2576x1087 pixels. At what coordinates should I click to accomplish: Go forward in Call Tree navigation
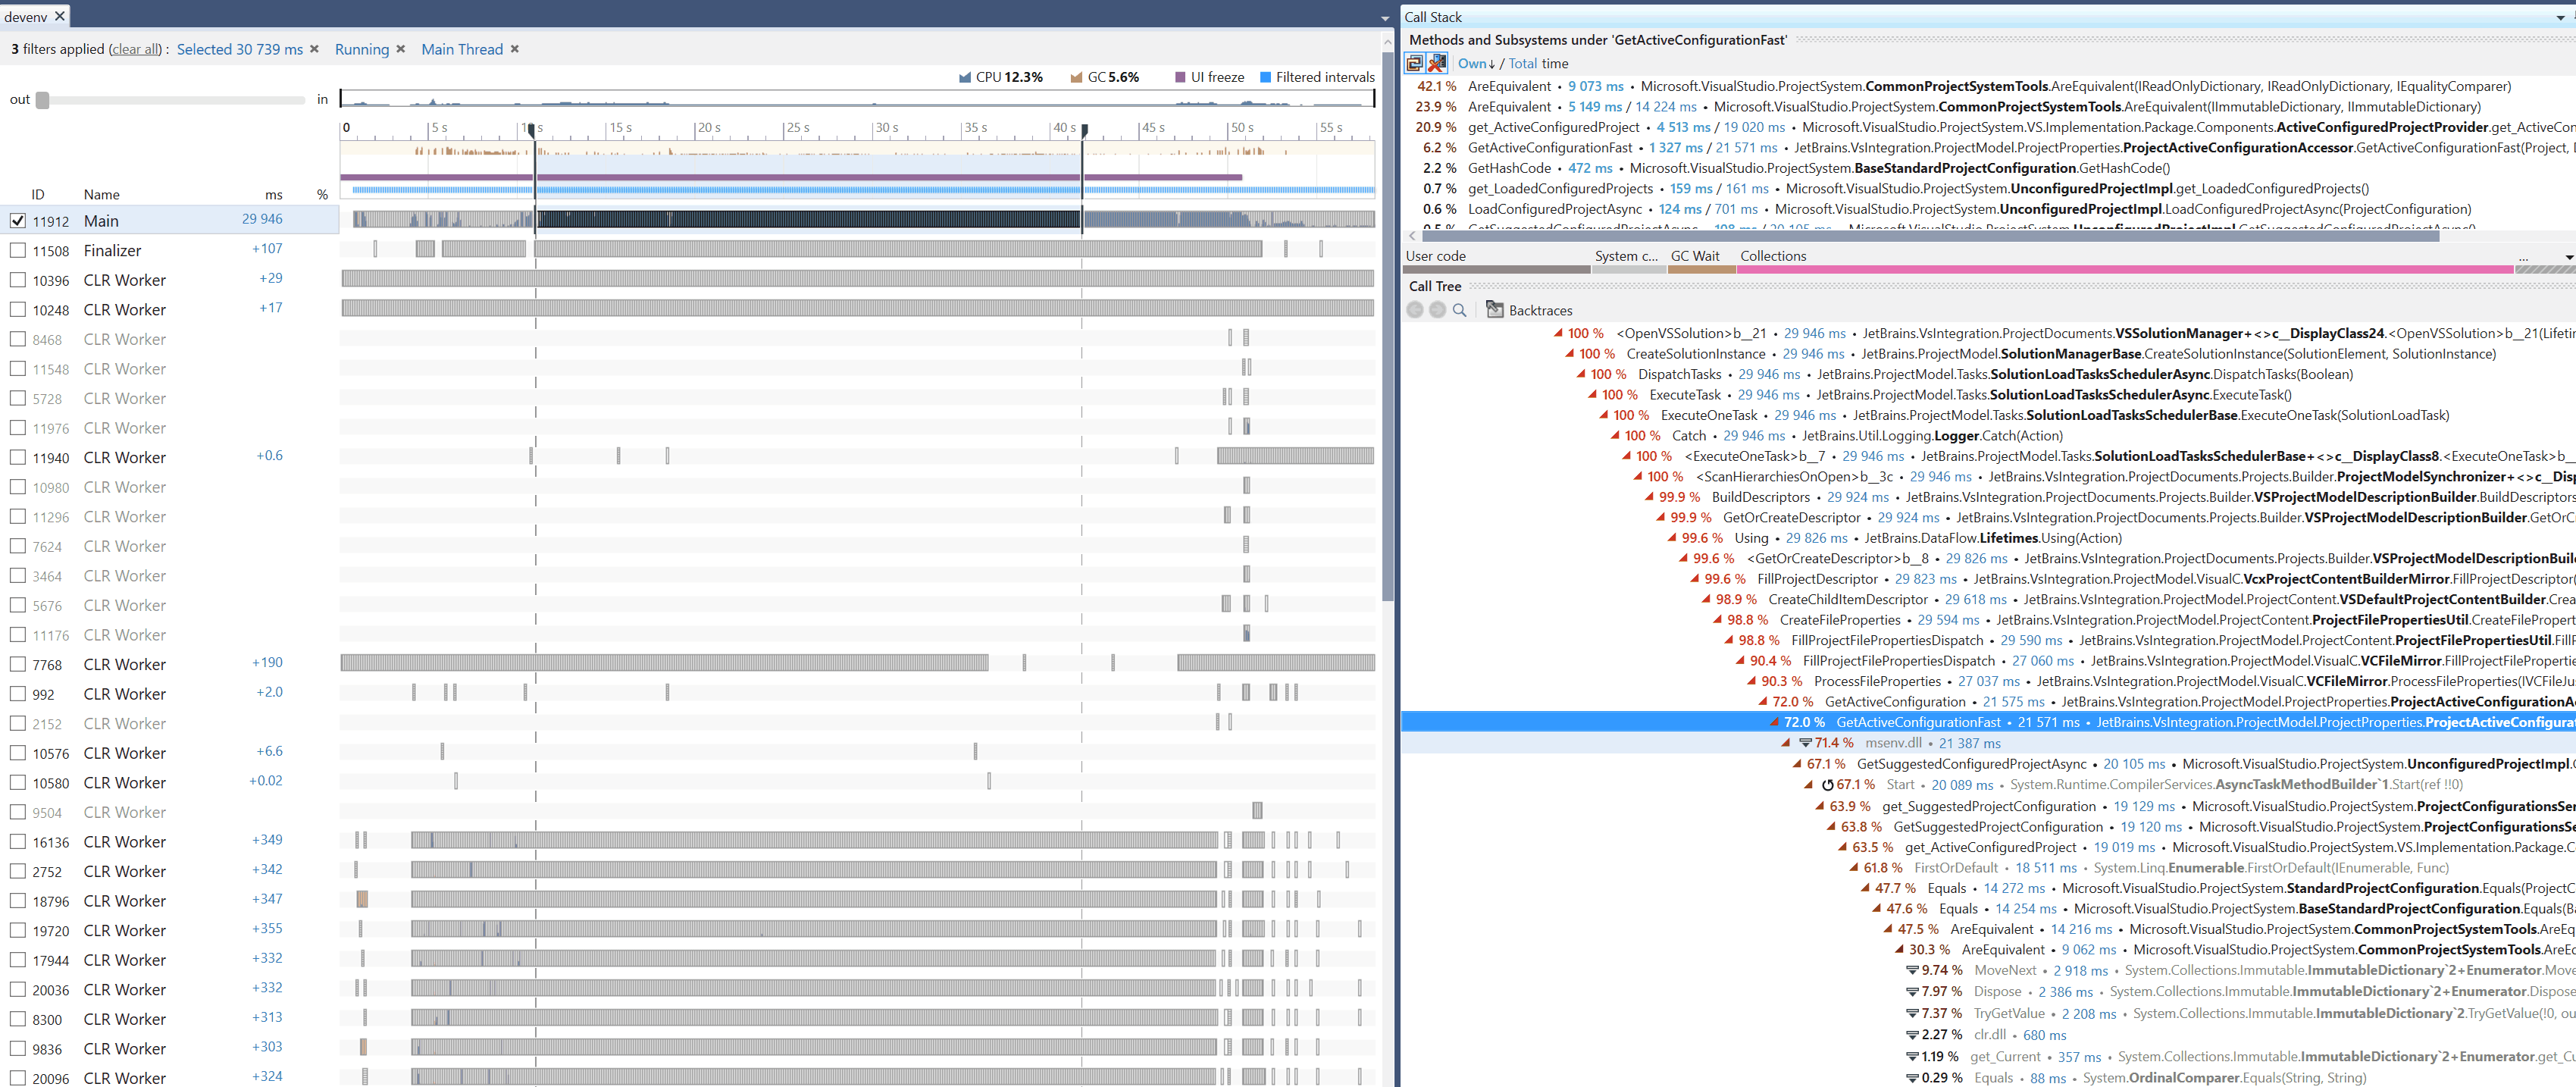1437,310
